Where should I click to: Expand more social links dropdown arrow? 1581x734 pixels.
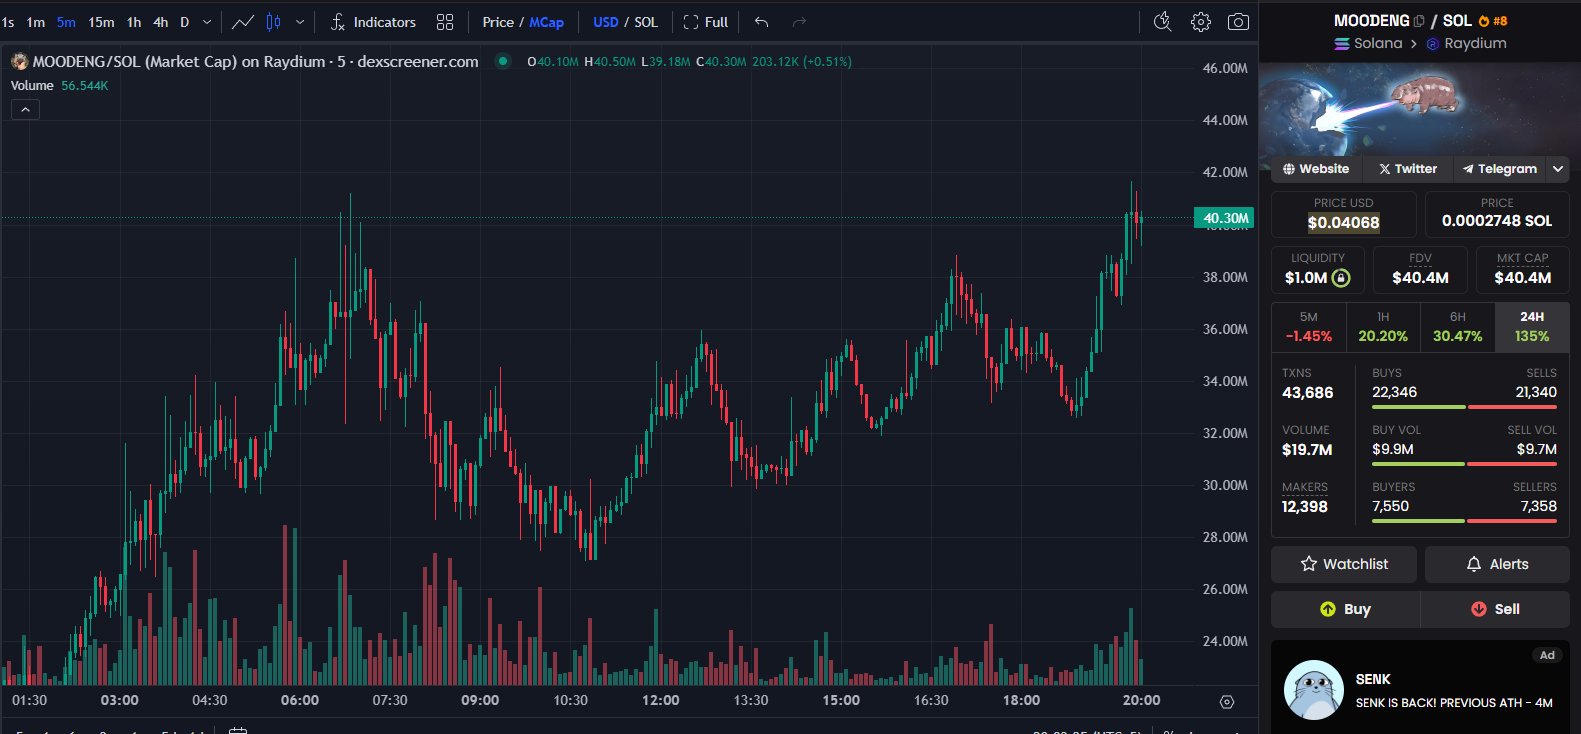point(1557,169)
